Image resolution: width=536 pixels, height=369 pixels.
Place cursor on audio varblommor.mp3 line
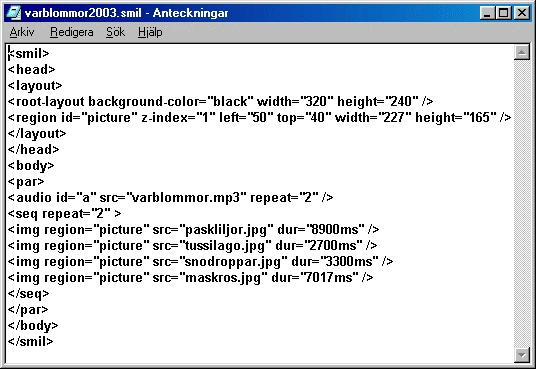170,198
